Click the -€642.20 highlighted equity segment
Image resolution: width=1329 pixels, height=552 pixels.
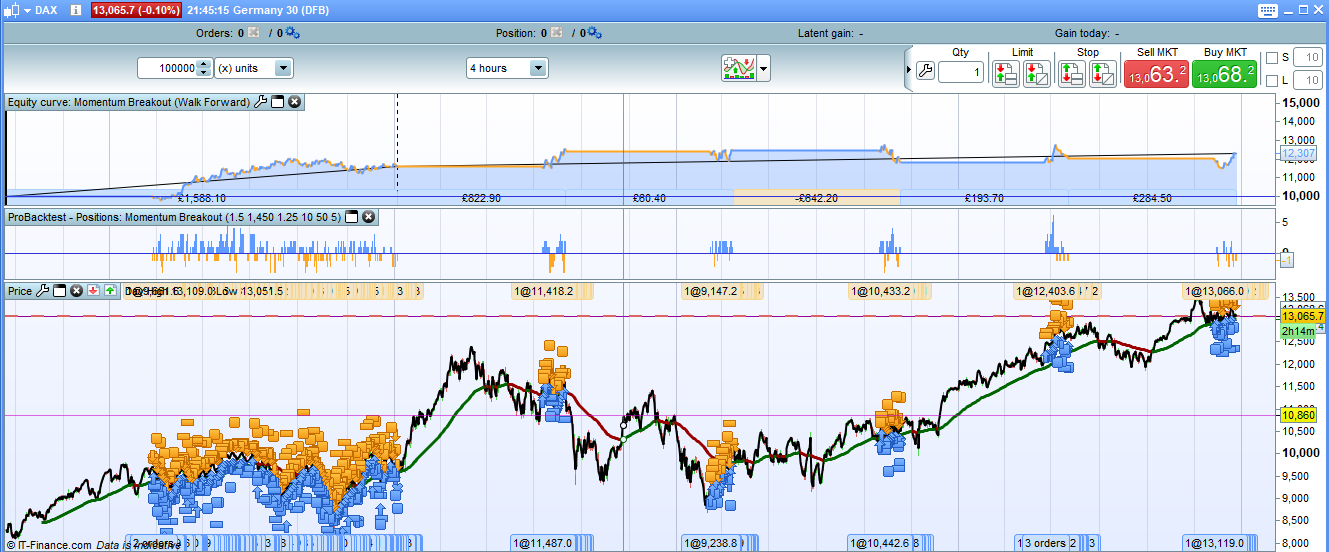[816, 198]
